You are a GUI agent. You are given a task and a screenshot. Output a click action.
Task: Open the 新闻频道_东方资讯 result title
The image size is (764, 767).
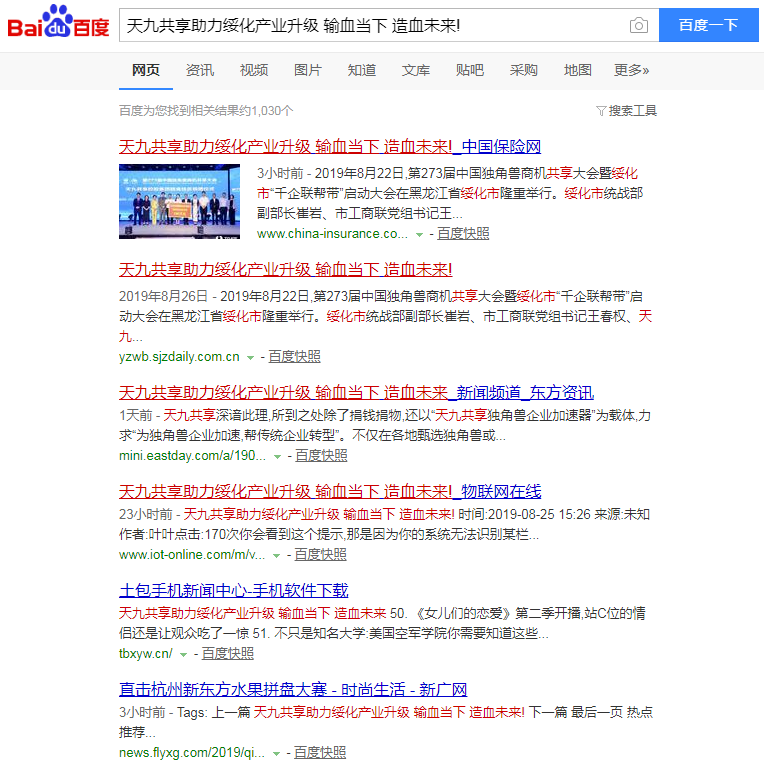coord(356,392)
